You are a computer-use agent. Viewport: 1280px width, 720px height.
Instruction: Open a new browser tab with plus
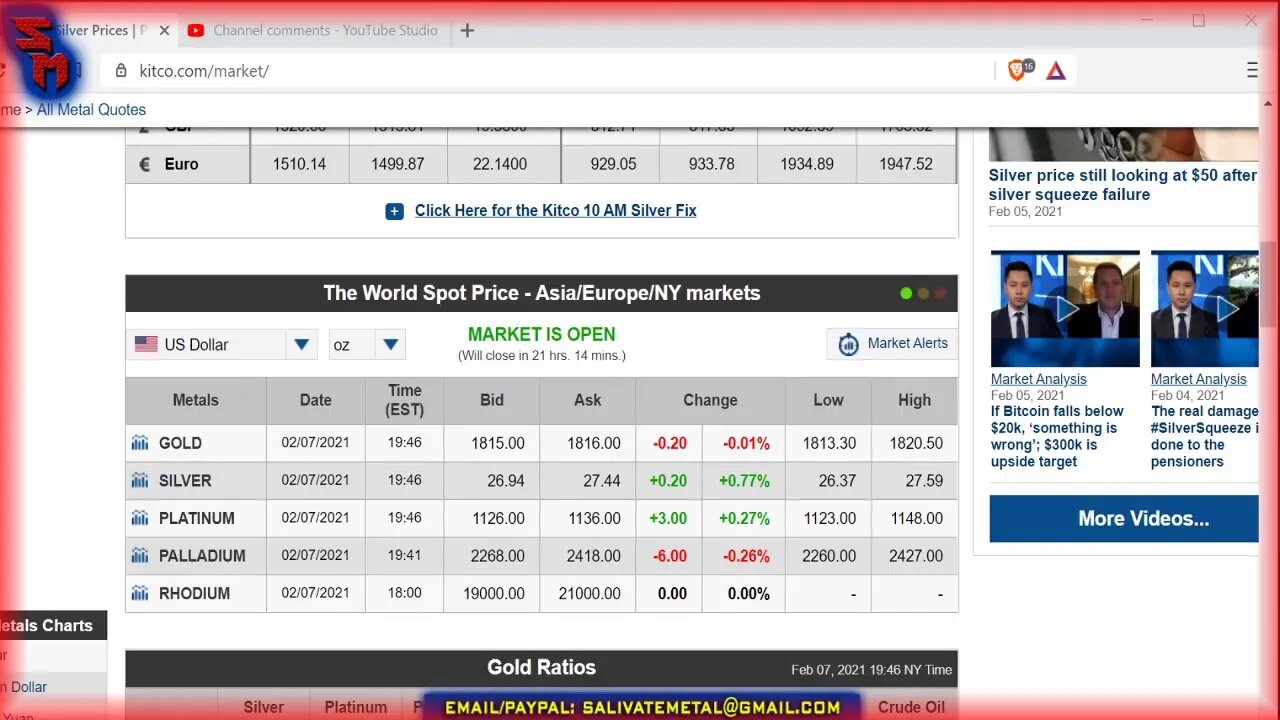pyautogui.click(x=467, y=30)
